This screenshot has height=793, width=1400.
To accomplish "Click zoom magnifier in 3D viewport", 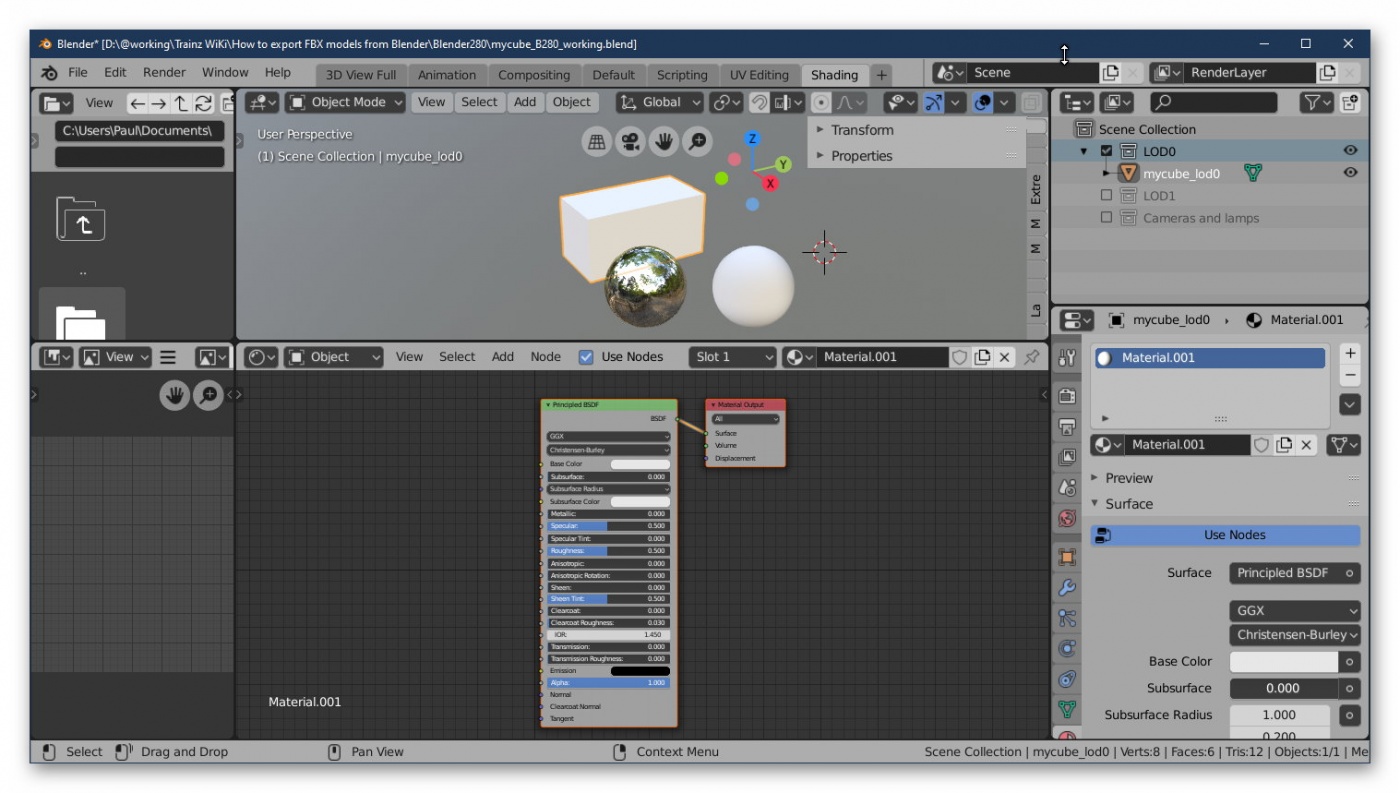I will click(697, 142).
